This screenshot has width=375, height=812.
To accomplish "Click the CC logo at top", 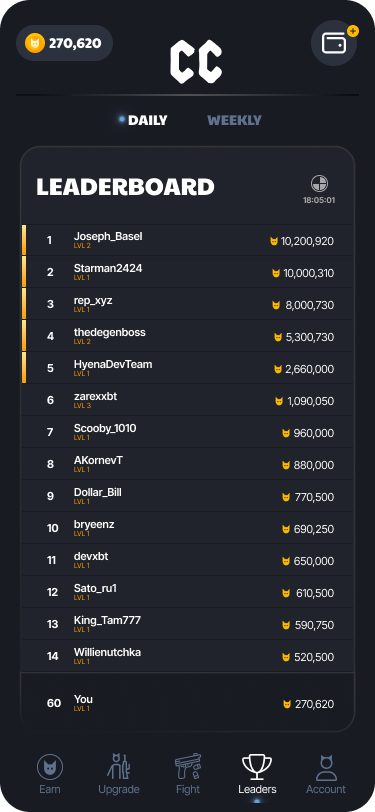I will [196, 63].
